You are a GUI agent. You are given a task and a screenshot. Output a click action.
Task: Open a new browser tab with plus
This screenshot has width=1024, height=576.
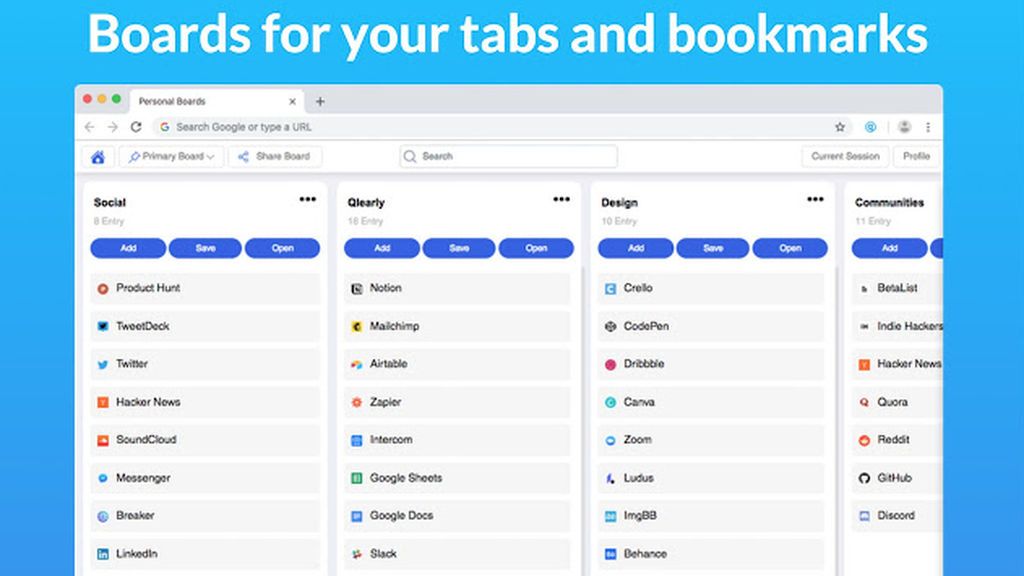click(320, 101)
